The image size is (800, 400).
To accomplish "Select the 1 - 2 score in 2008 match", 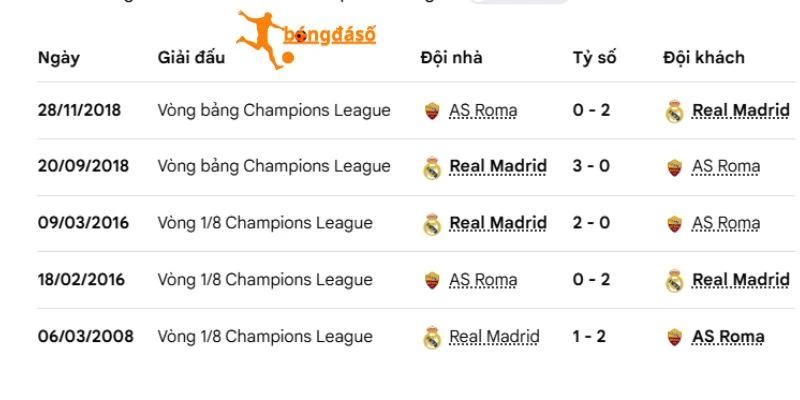I will (x=589, y=336).
